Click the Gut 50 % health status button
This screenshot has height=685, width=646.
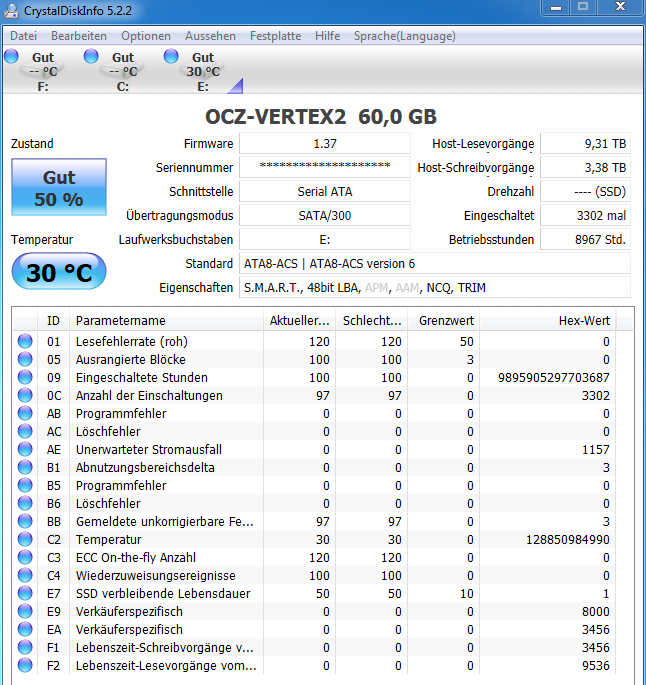[x=59, y=187]
